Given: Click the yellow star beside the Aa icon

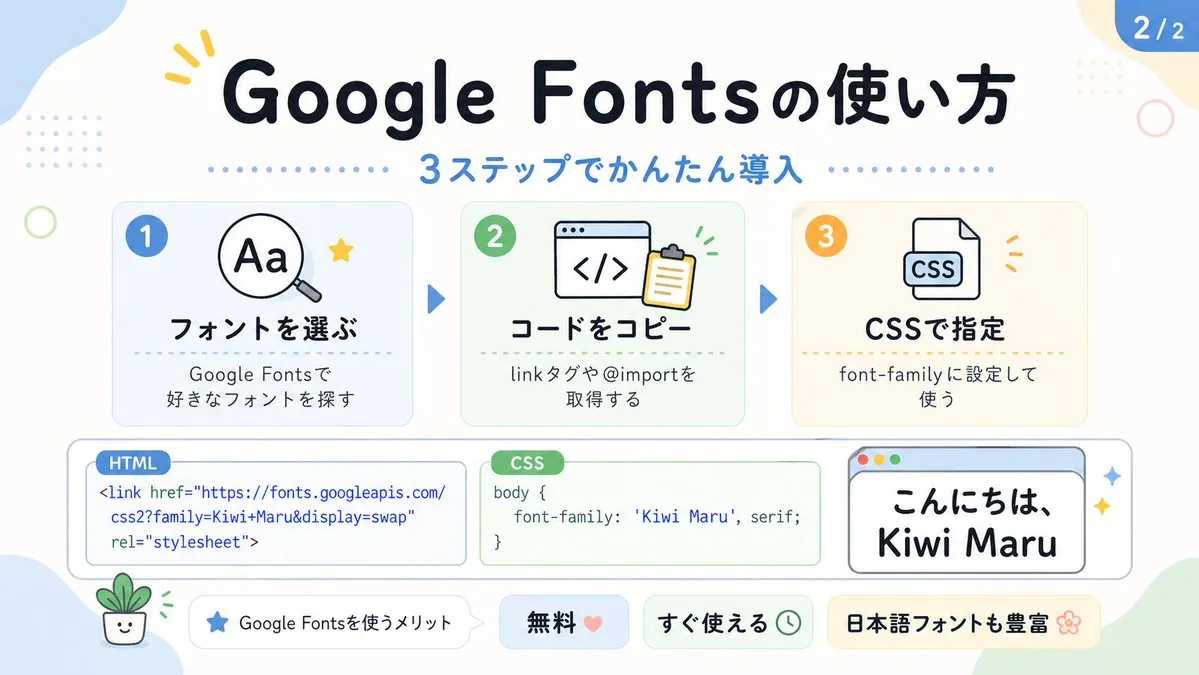Looking at the screenshot, I should (341, 250).
